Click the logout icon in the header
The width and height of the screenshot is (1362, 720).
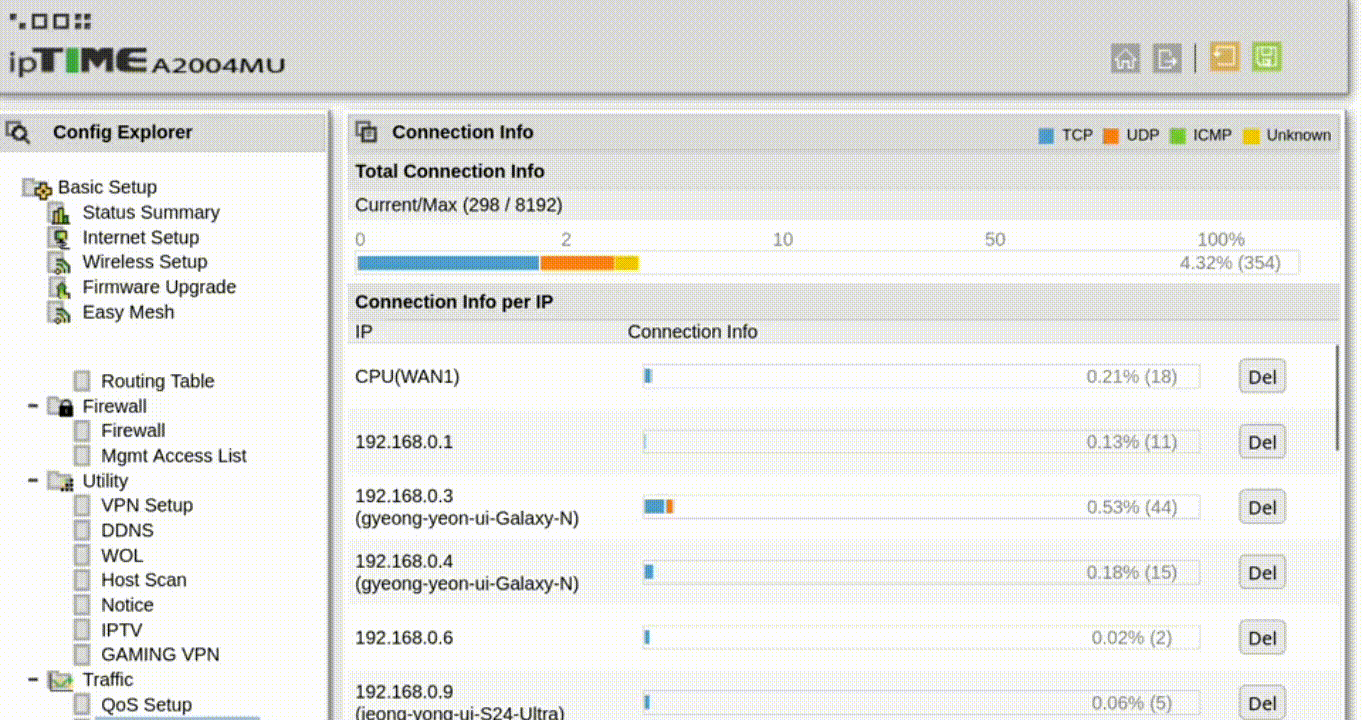1166,59
